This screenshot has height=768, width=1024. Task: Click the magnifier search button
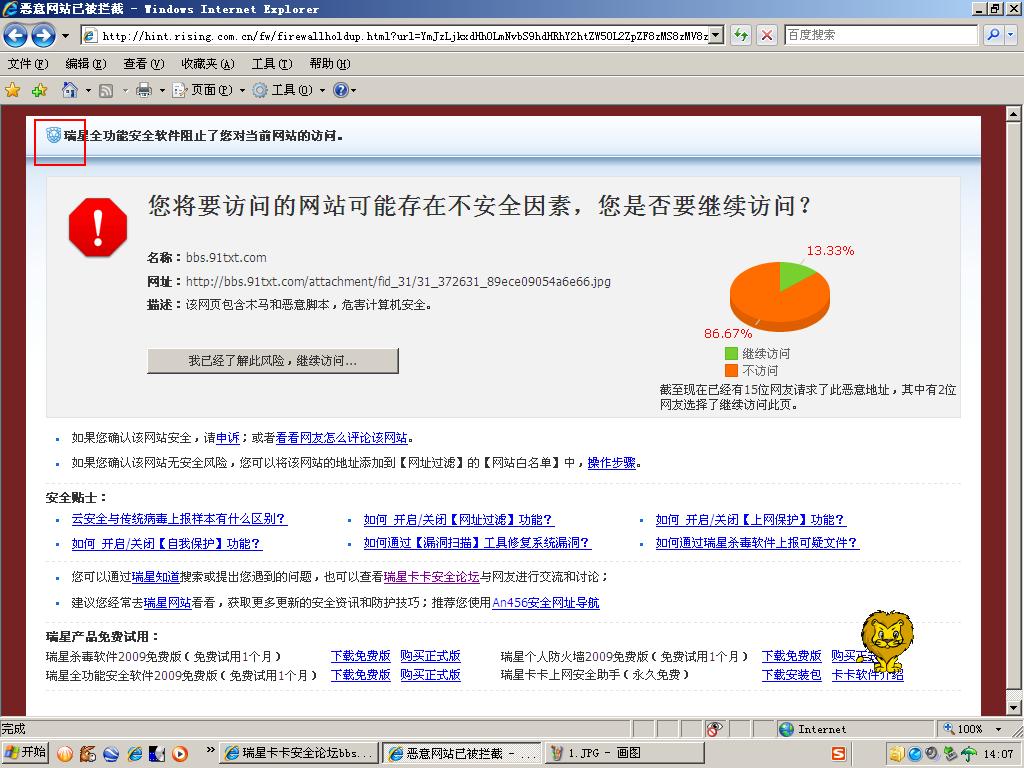[x=993, y=35]
